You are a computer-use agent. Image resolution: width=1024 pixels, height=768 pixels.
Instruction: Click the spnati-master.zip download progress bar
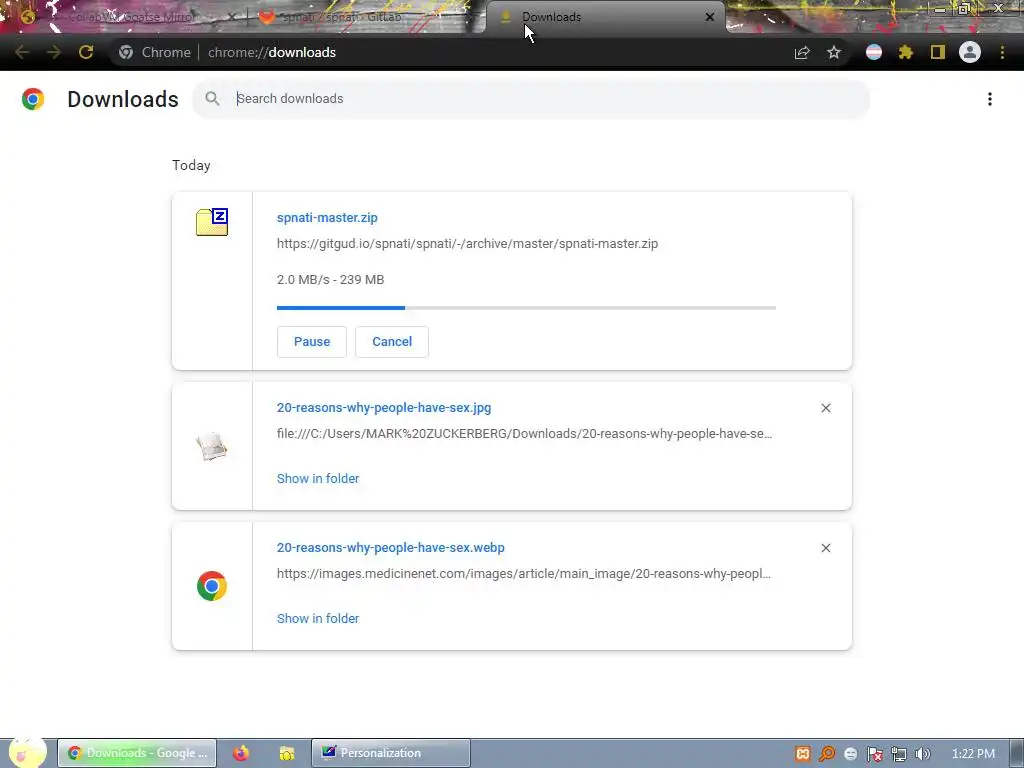click(526, 308)
